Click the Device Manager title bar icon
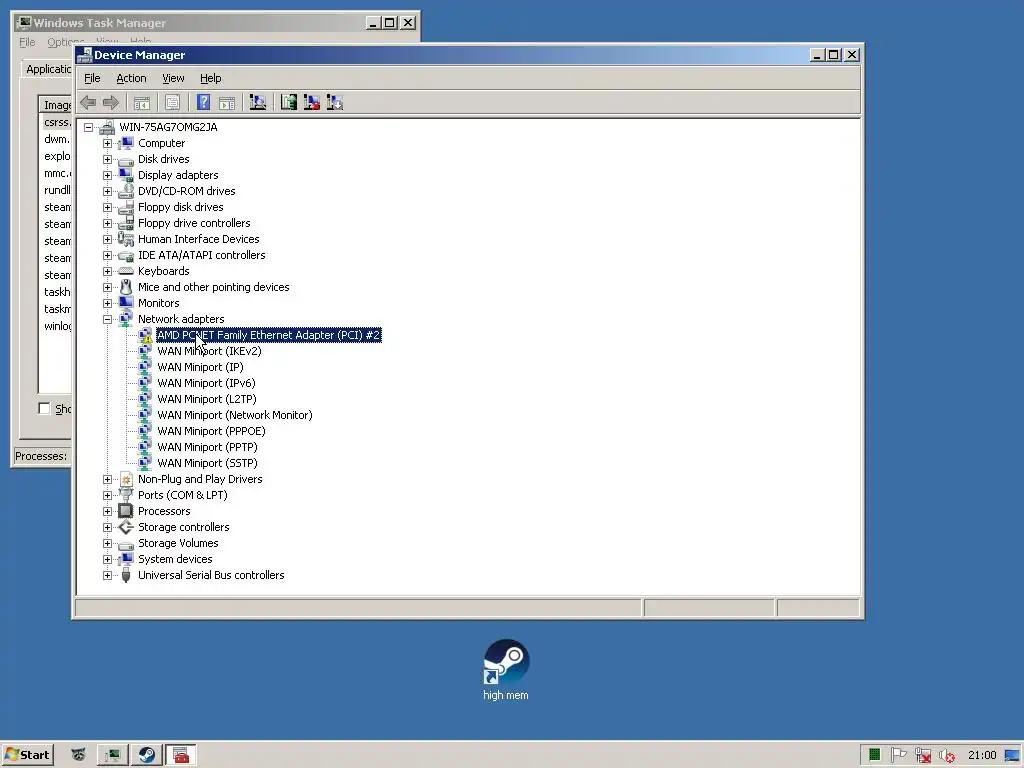Screen dimensions: 1024x768 84,55
